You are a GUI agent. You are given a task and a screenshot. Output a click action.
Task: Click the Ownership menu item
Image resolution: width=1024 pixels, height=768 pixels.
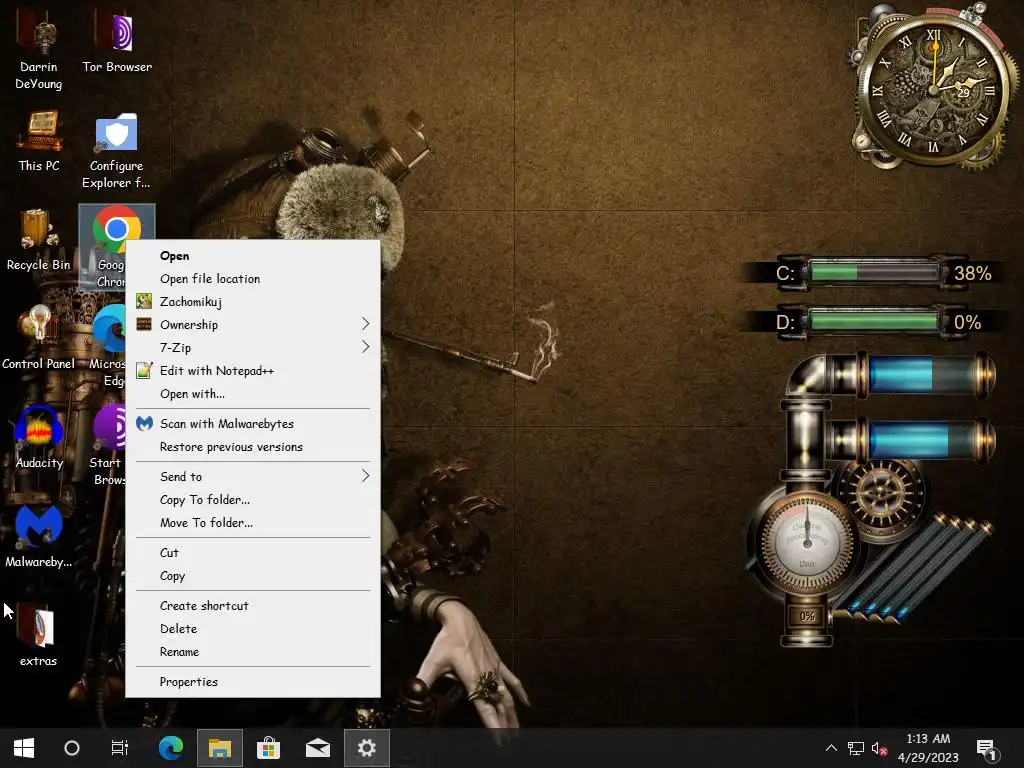253,325
